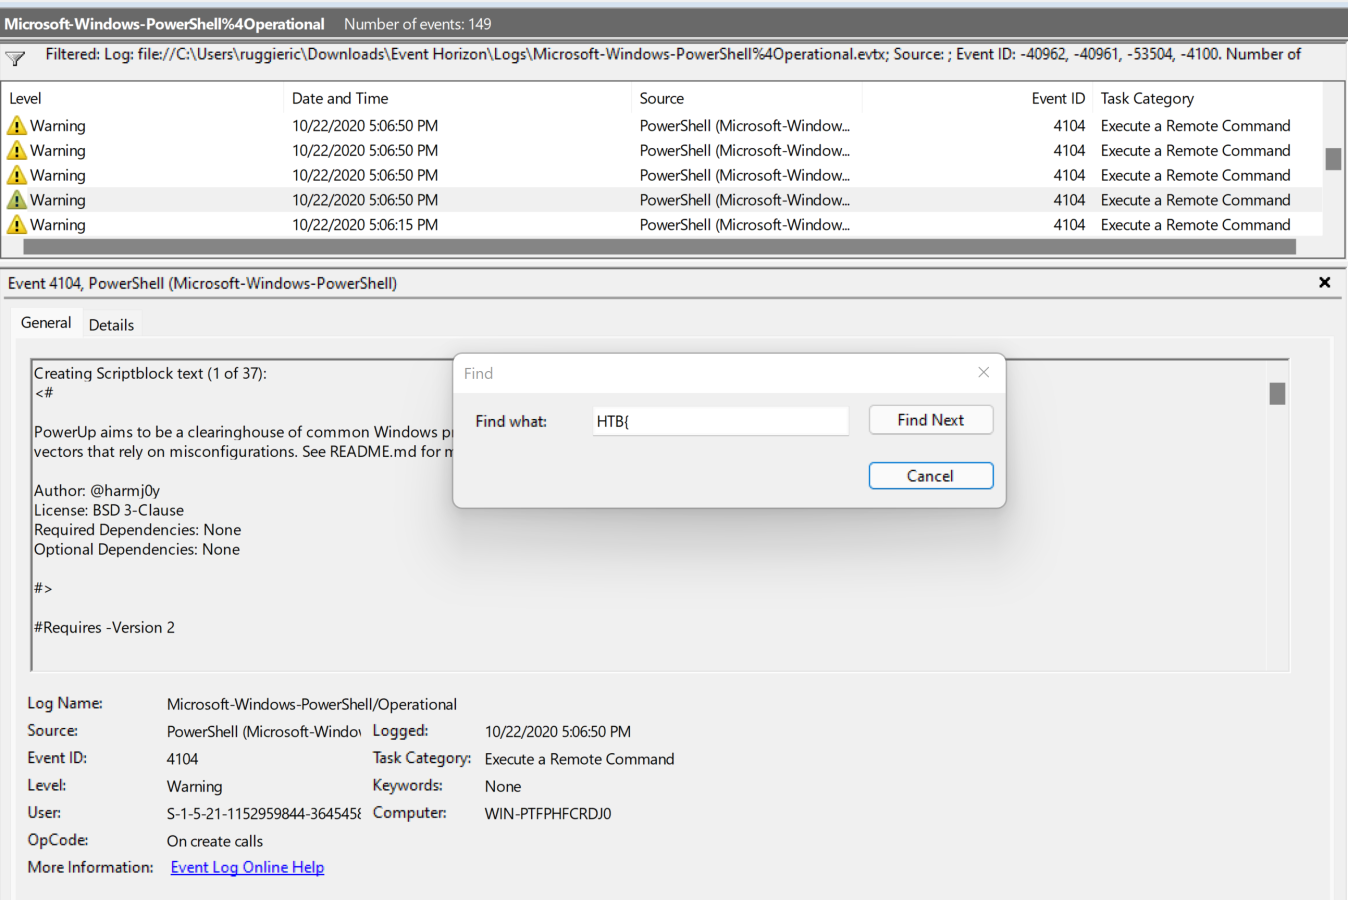The image size is (1348, 900).
Task: Open the Event Log Online Help link
Action: click(x=247, y=867)
